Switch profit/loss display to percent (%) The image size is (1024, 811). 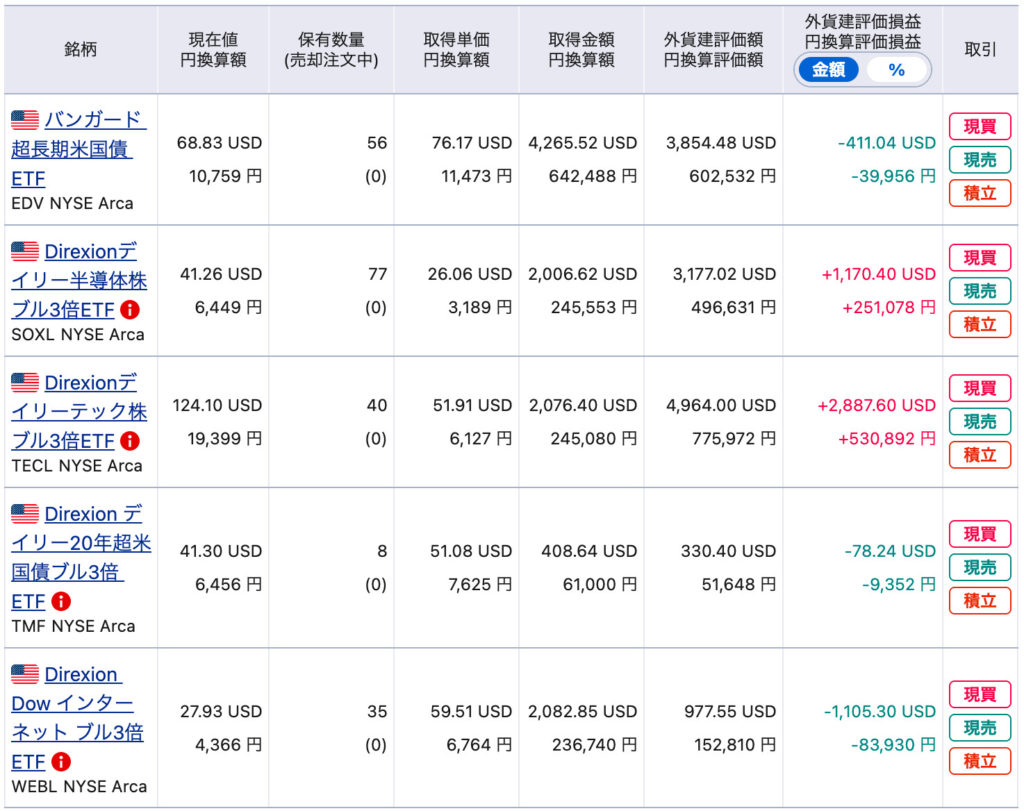(896, 70)
